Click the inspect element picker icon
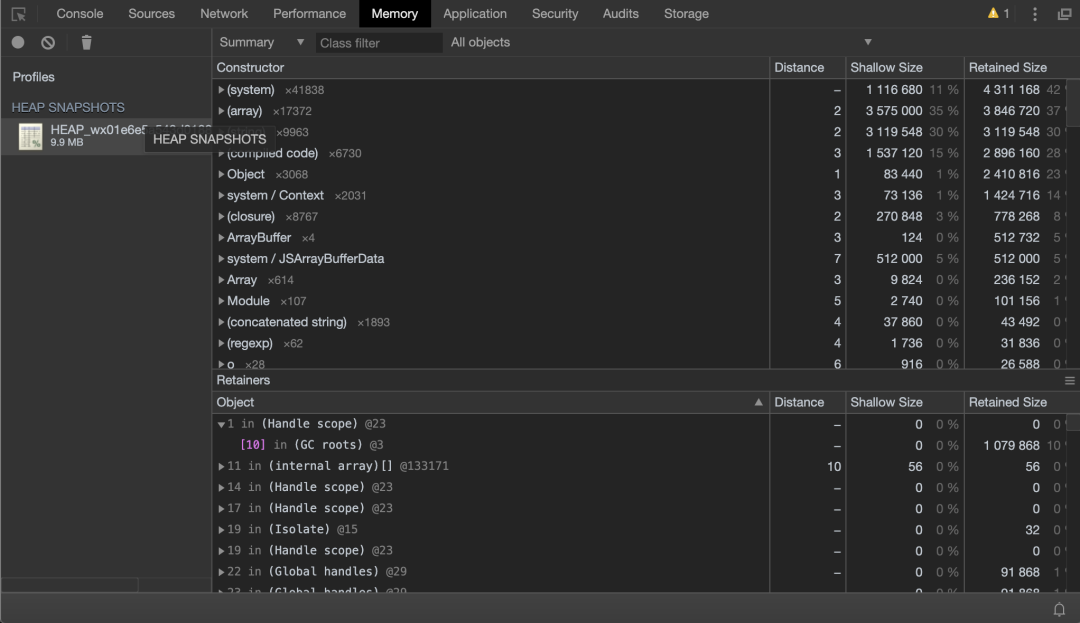 pyautogui.click(x=18, y=14)
